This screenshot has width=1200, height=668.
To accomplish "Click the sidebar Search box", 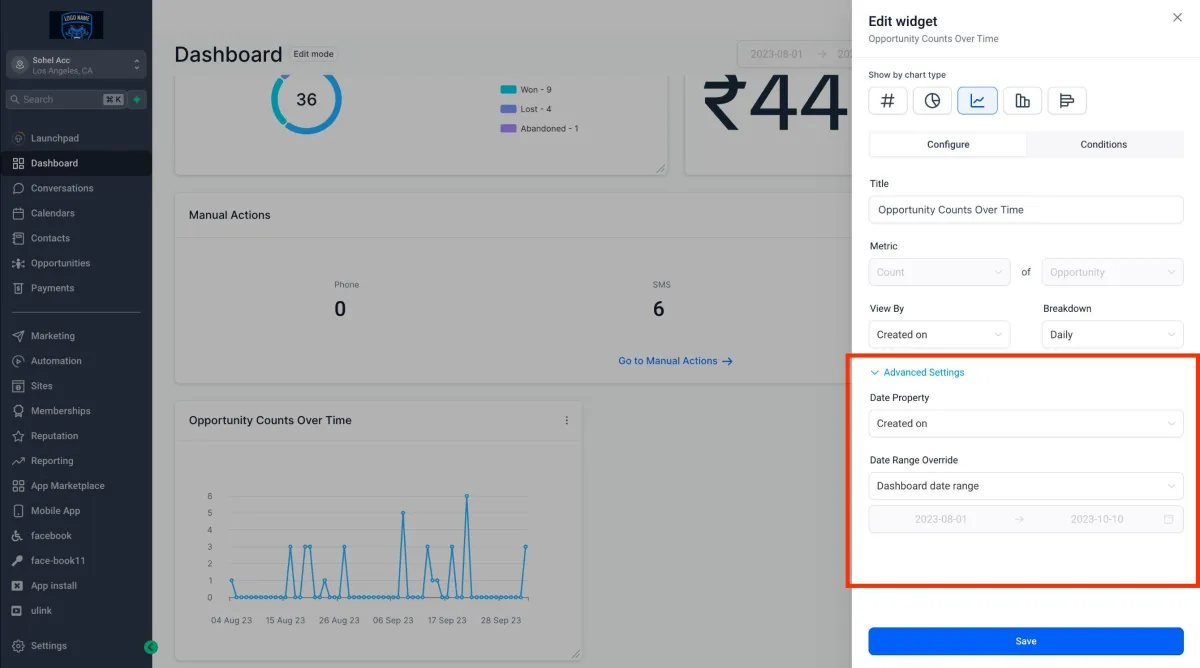I will click(x=65, y=99).
